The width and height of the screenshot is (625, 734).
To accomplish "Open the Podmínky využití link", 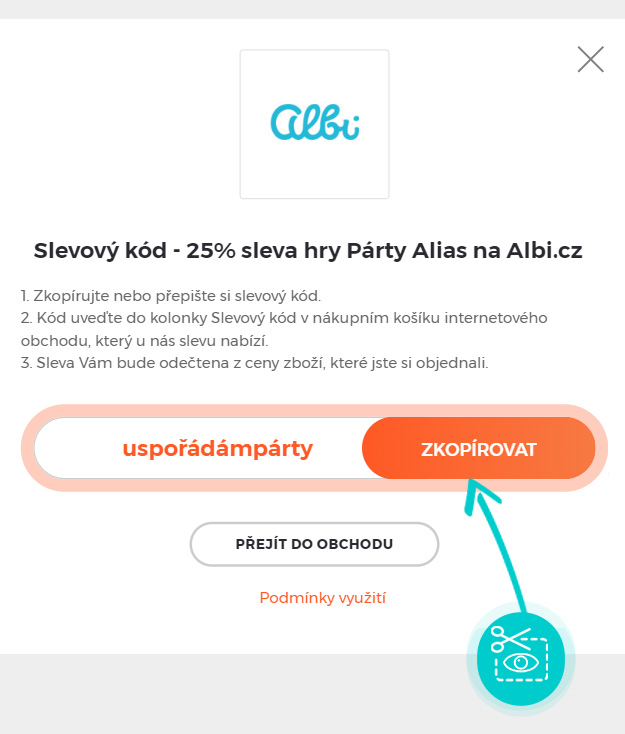I will [x=323, y=598].
